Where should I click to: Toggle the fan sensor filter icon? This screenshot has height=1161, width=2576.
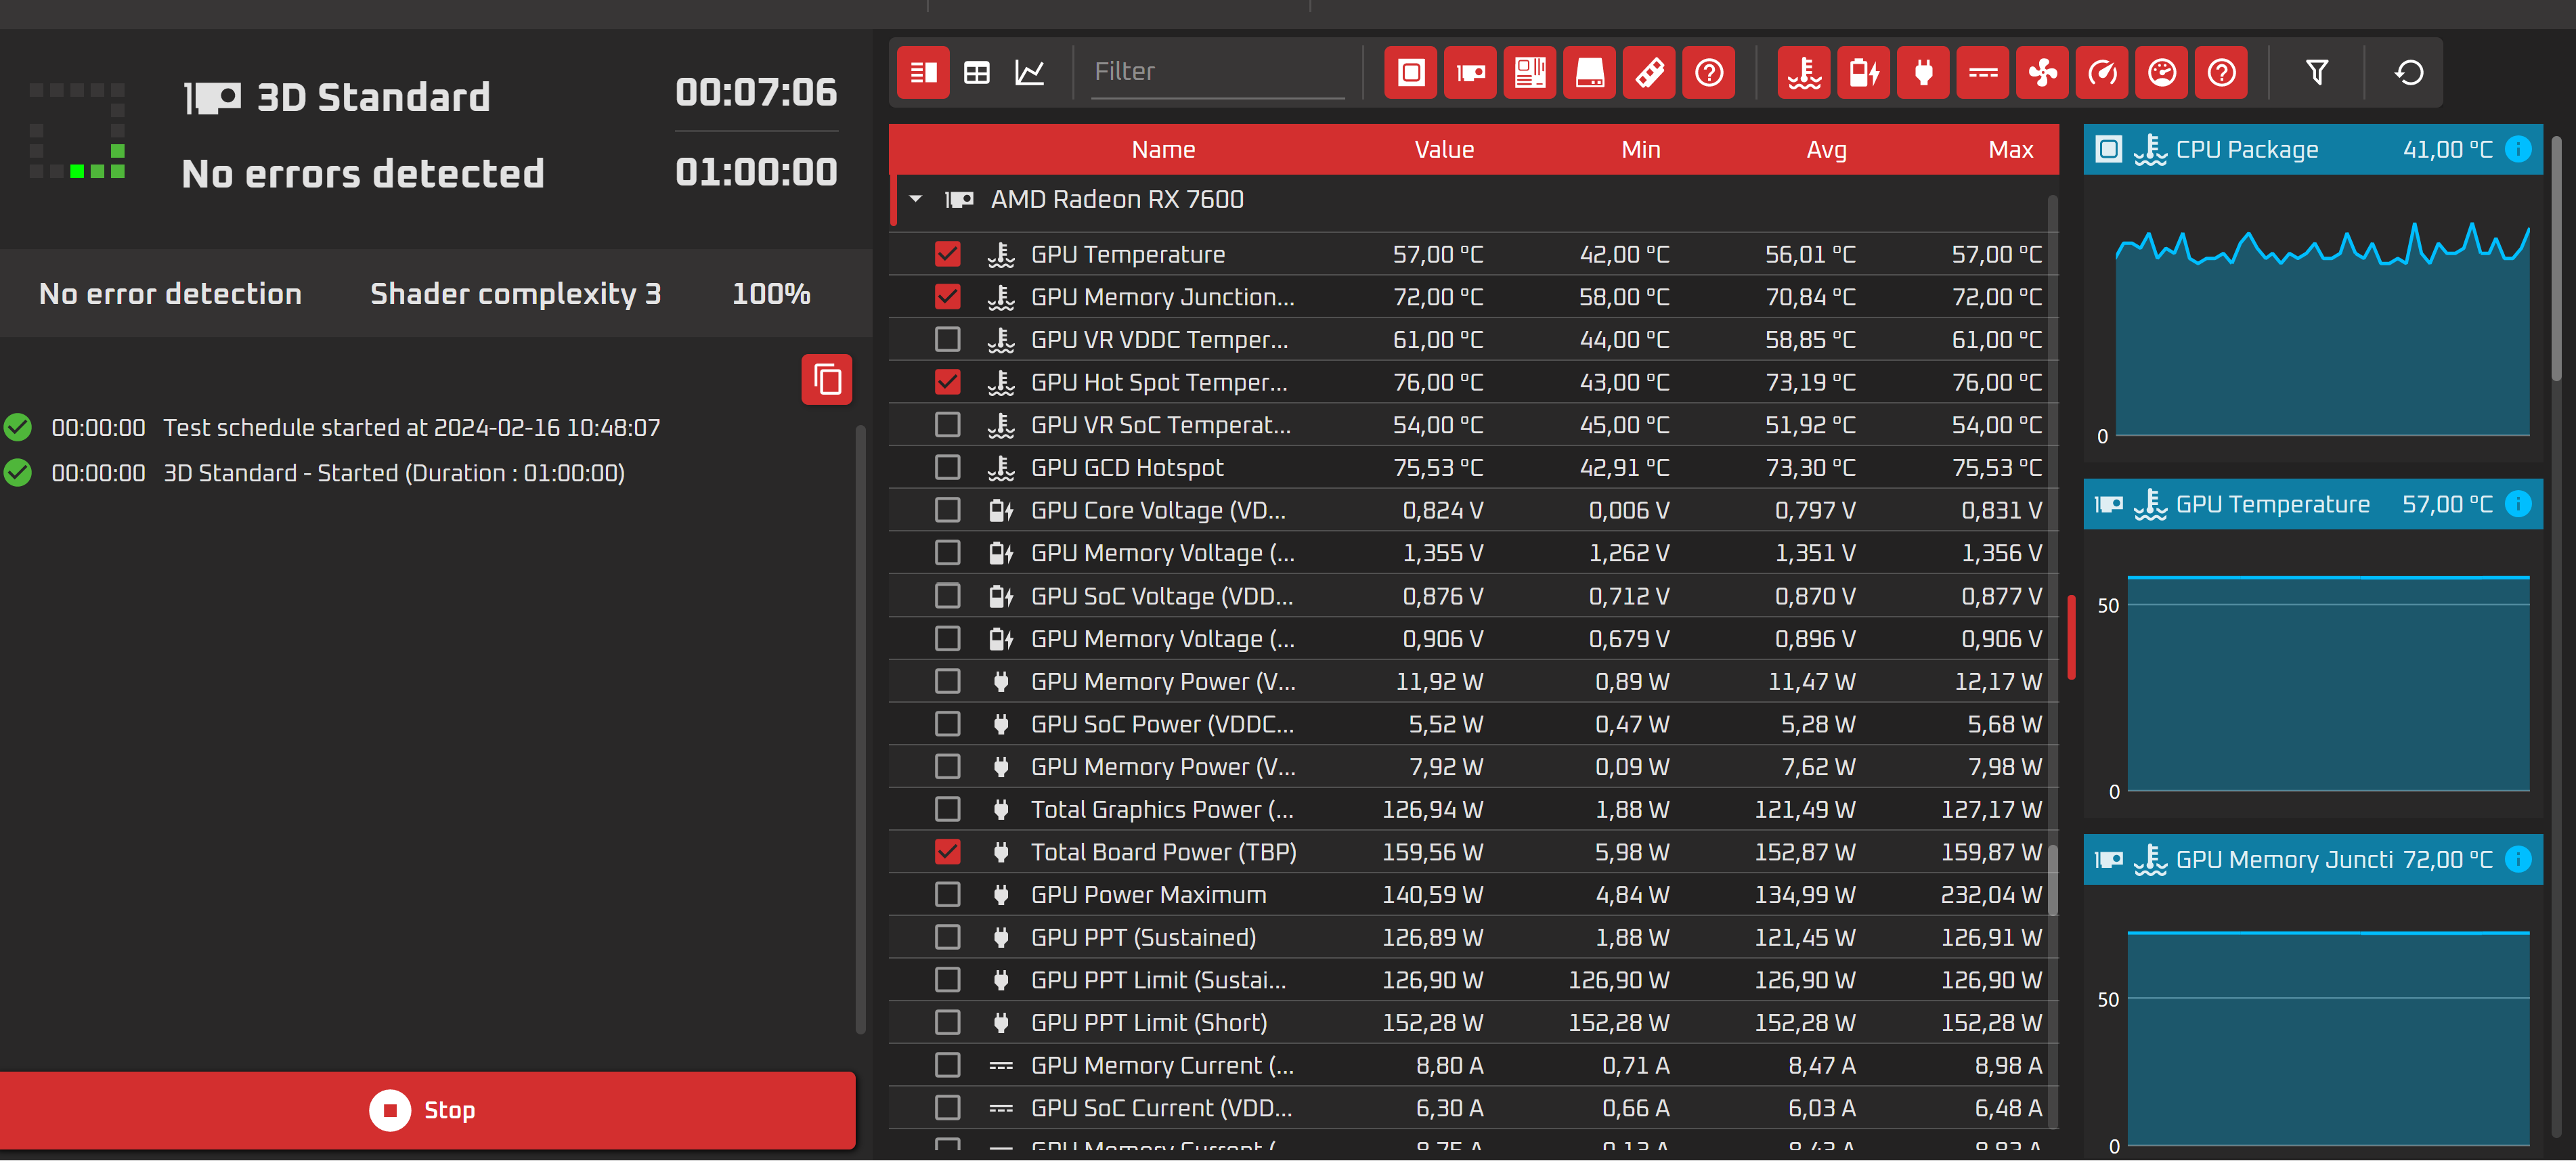click(2042, 72)
